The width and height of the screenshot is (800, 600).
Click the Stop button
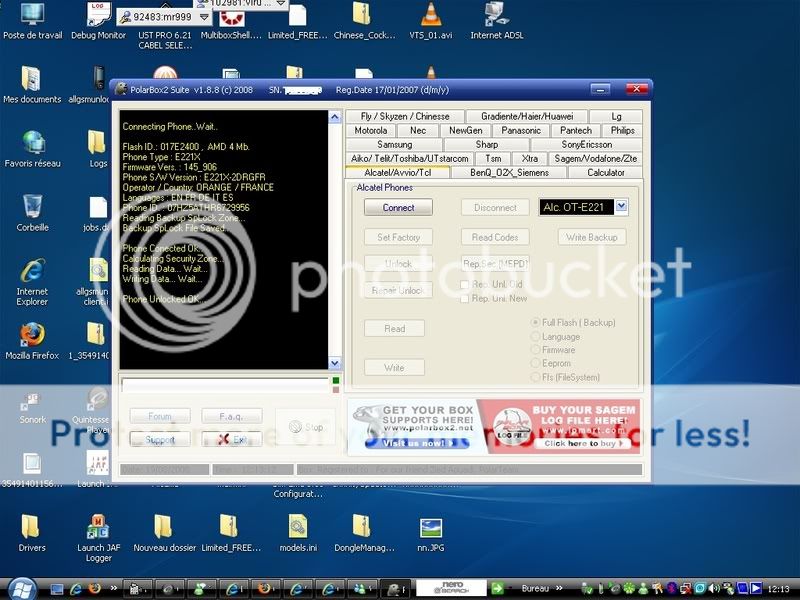305,427
